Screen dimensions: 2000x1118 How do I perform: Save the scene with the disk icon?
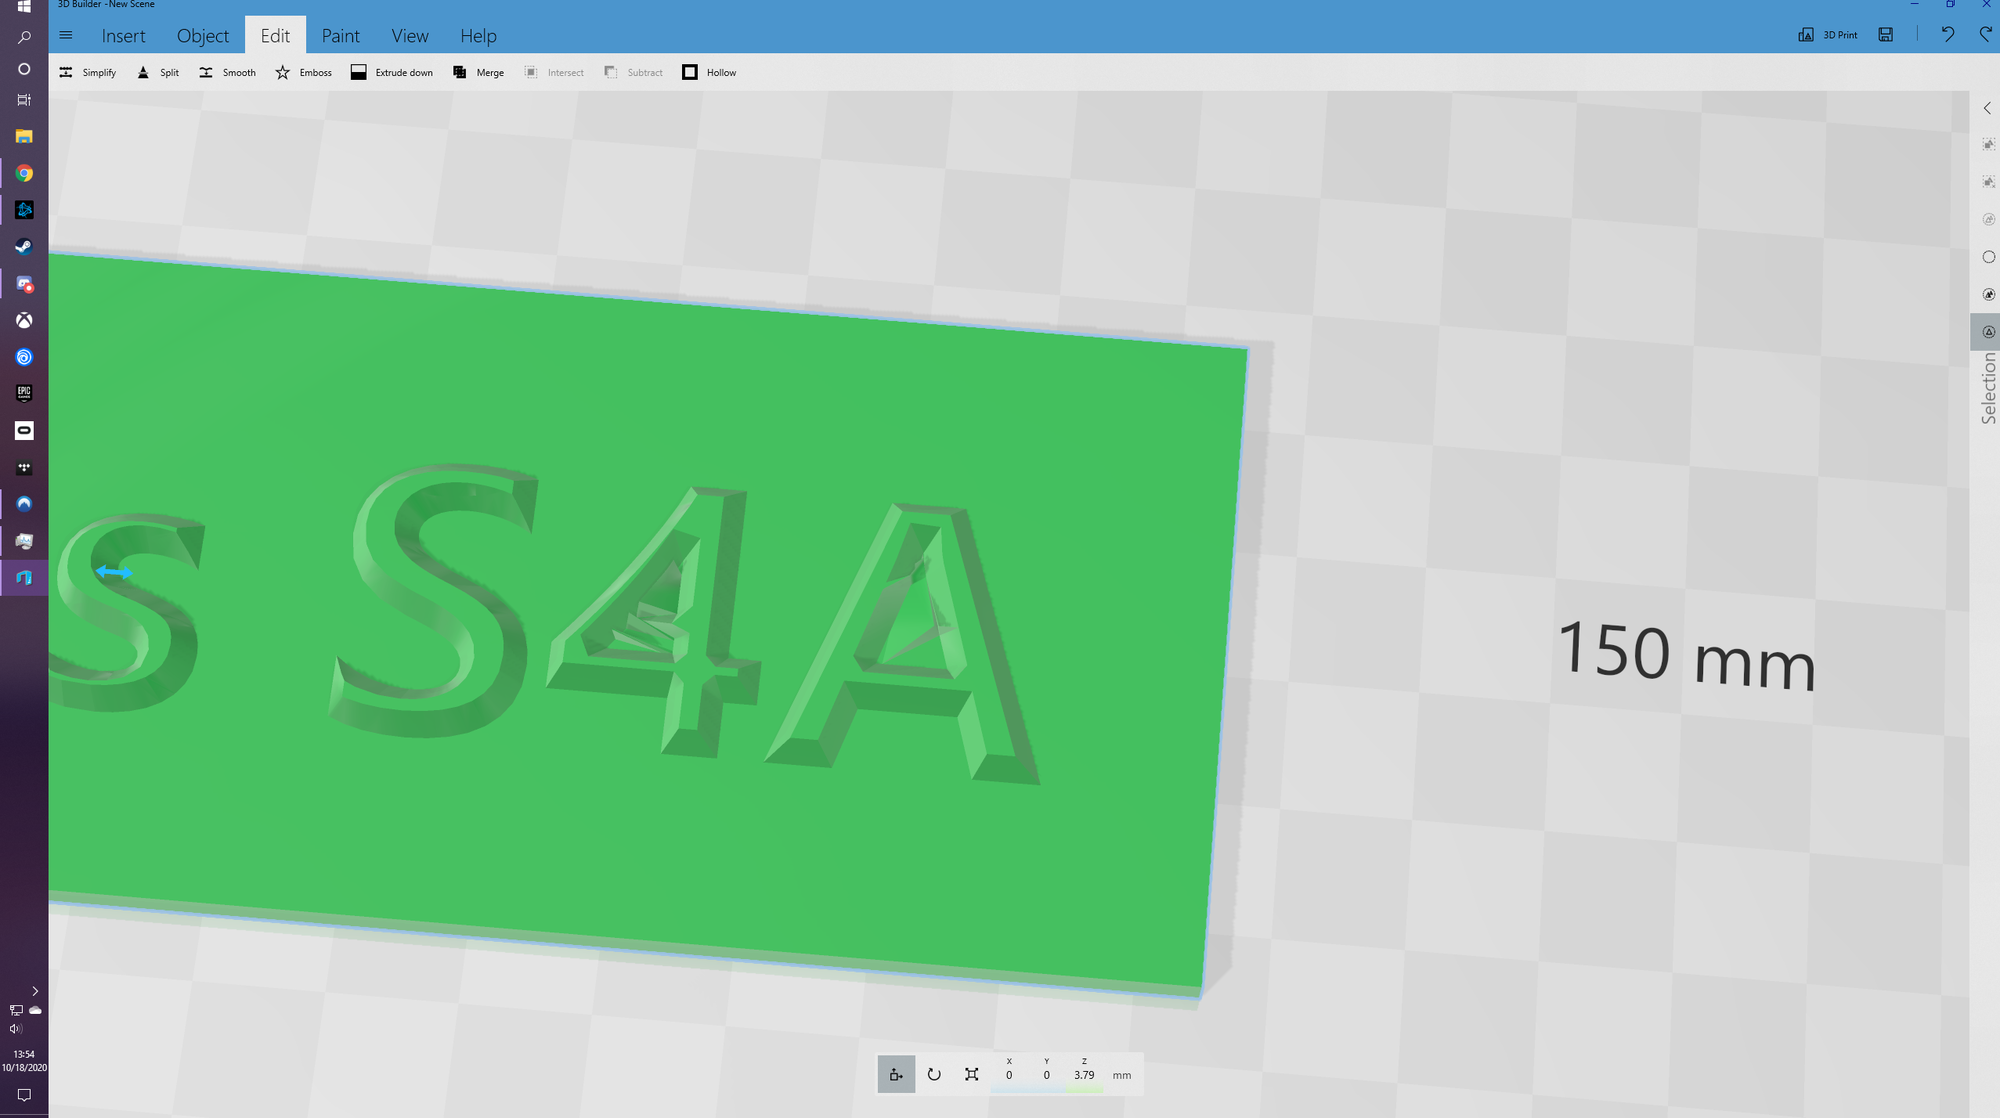(x=1885, y=35)
